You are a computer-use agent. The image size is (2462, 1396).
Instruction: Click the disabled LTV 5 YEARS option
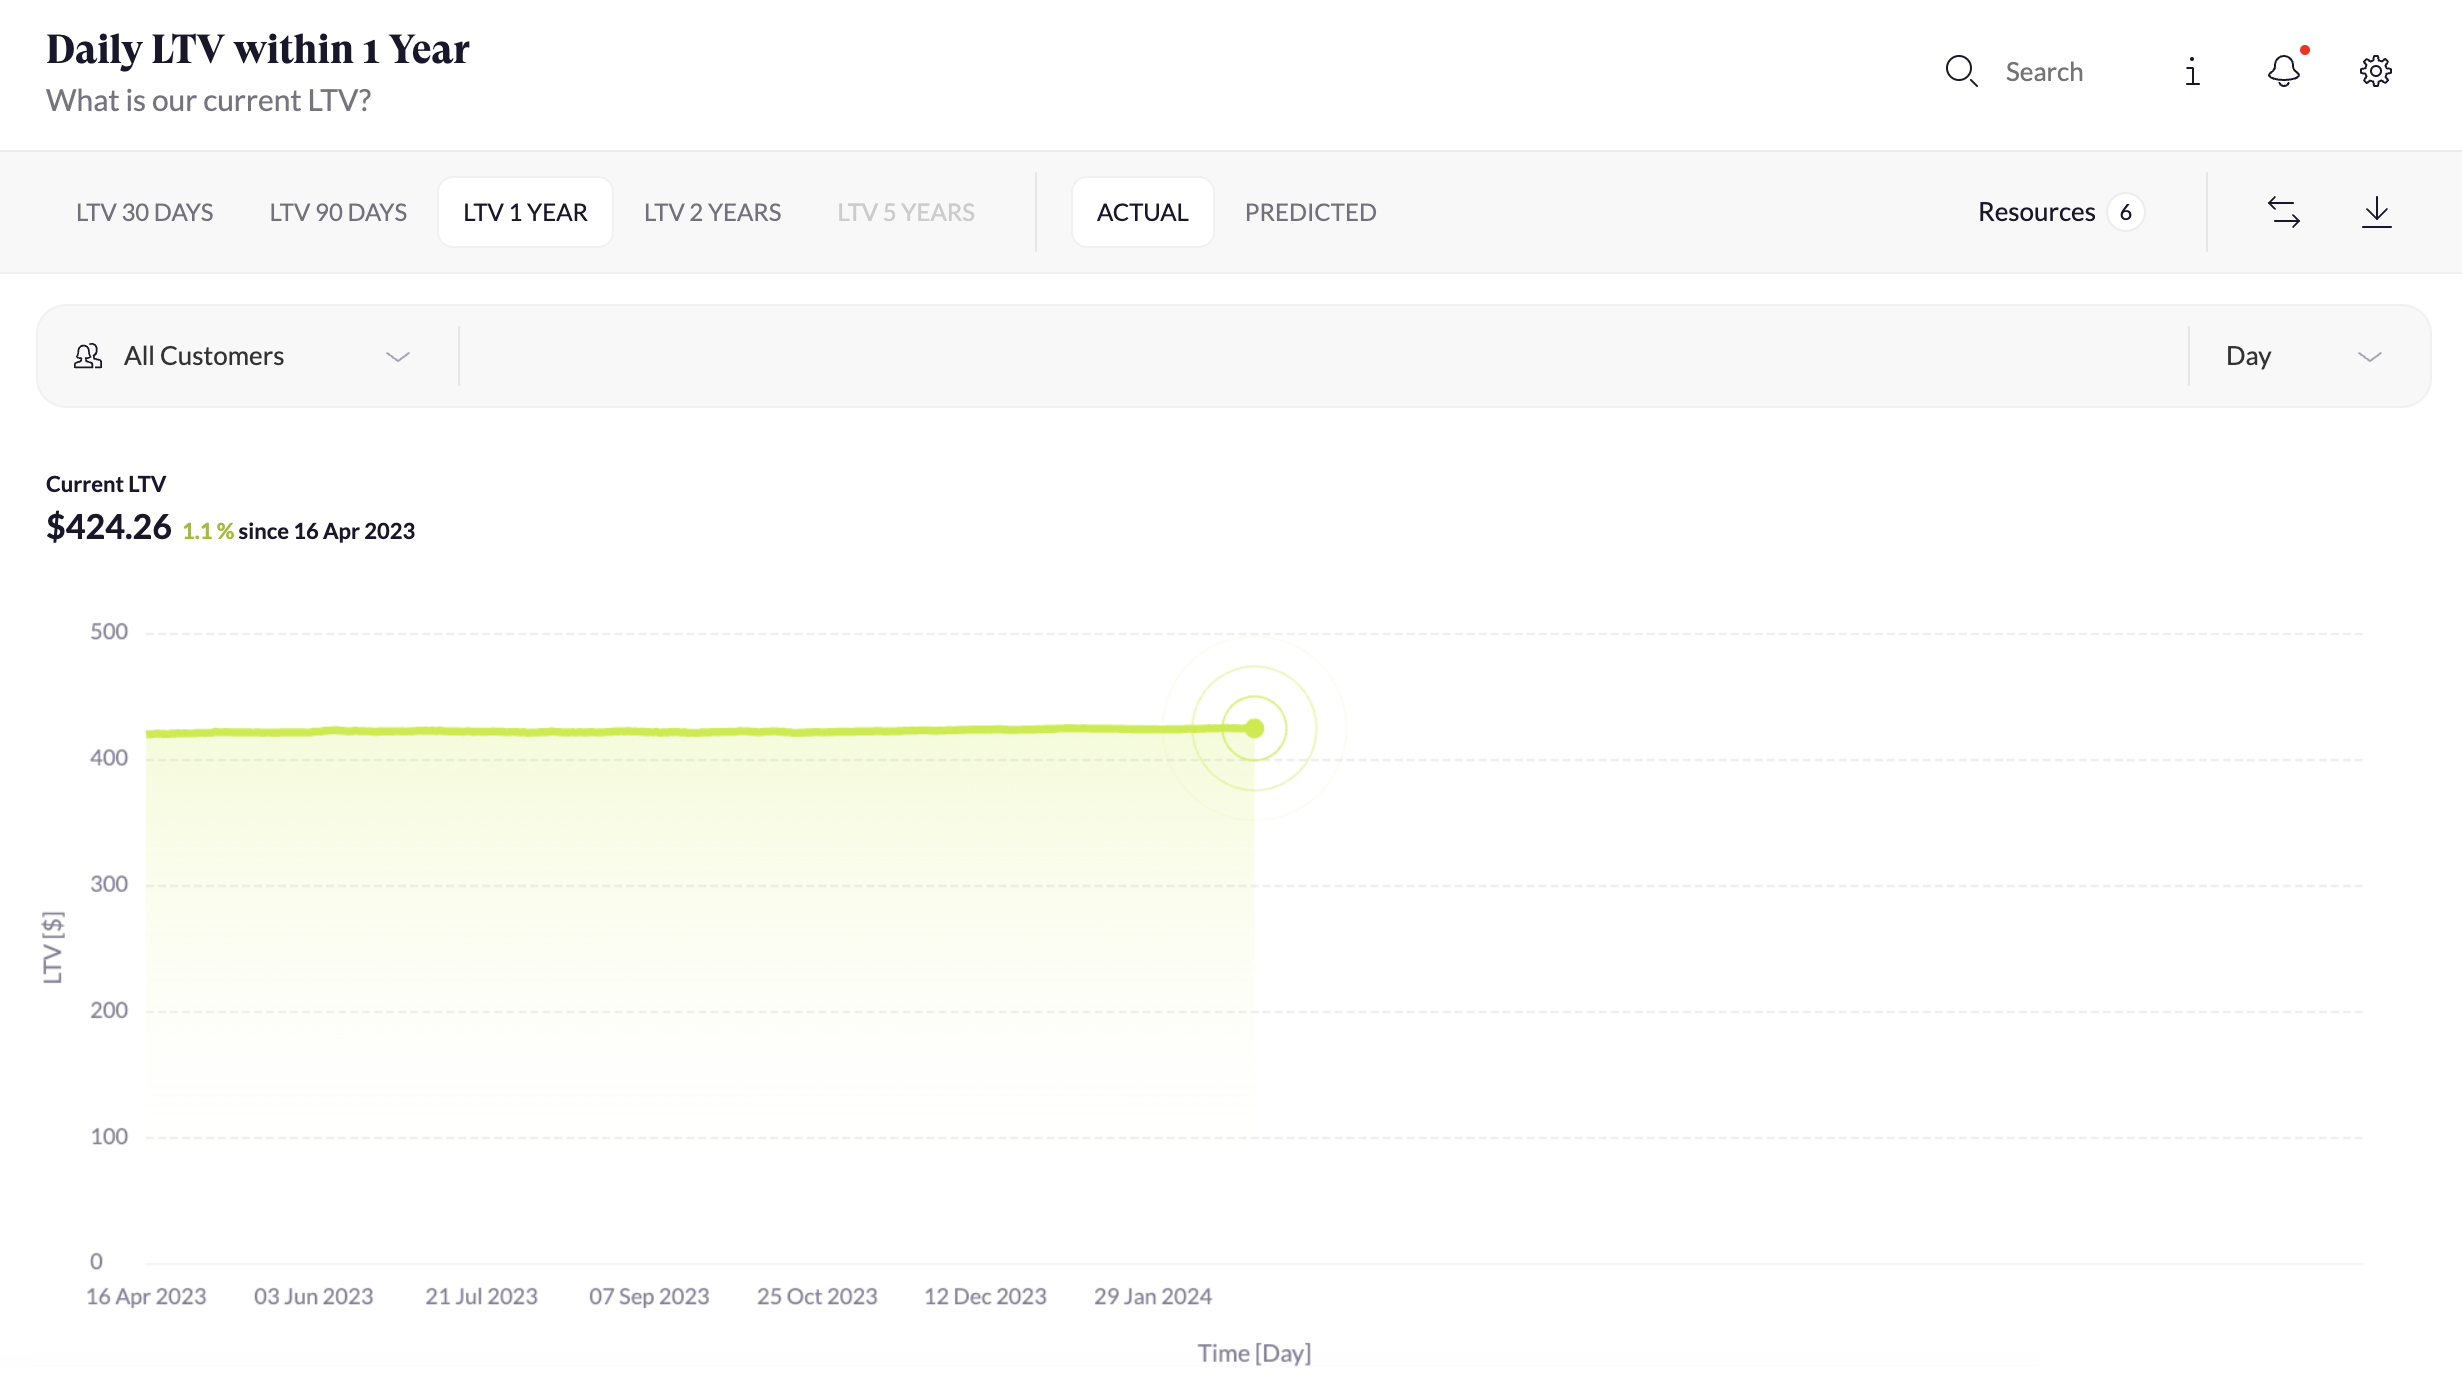coord(905,211)
